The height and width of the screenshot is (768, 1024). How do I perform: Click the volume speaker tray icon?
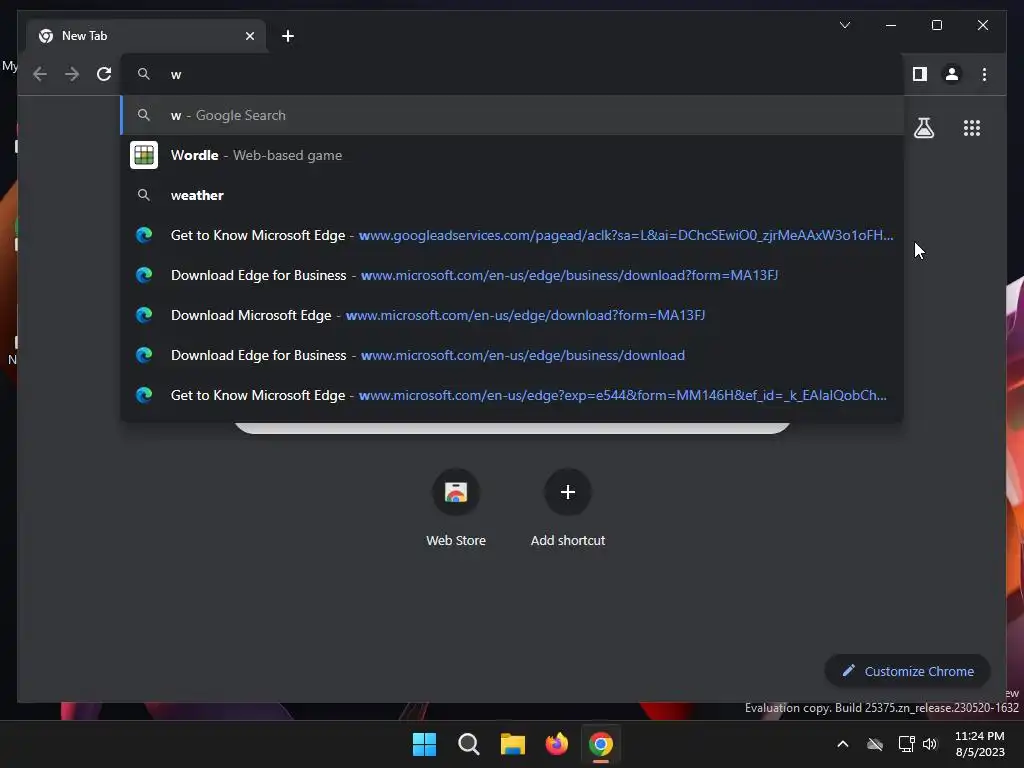click(x=930, y=744)
